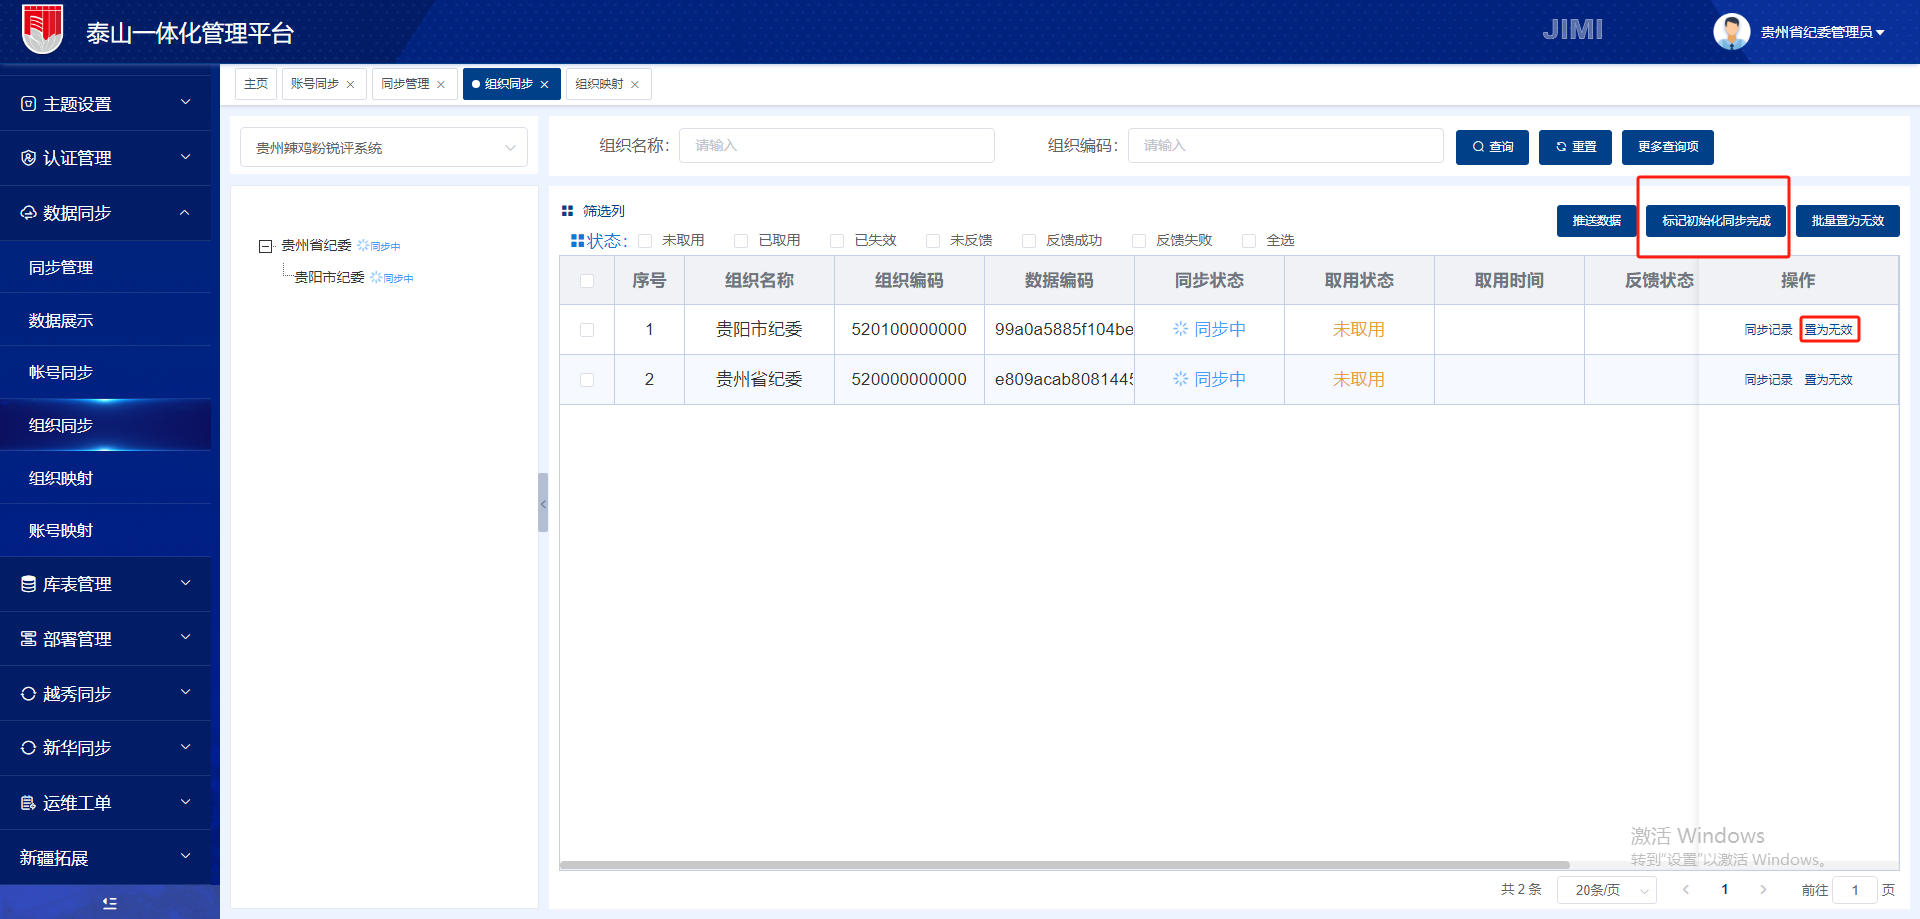The height and width of the screenshot is (919, 1920).
Task: Click the 组织编码 input field
Action: click(1286, 146)
